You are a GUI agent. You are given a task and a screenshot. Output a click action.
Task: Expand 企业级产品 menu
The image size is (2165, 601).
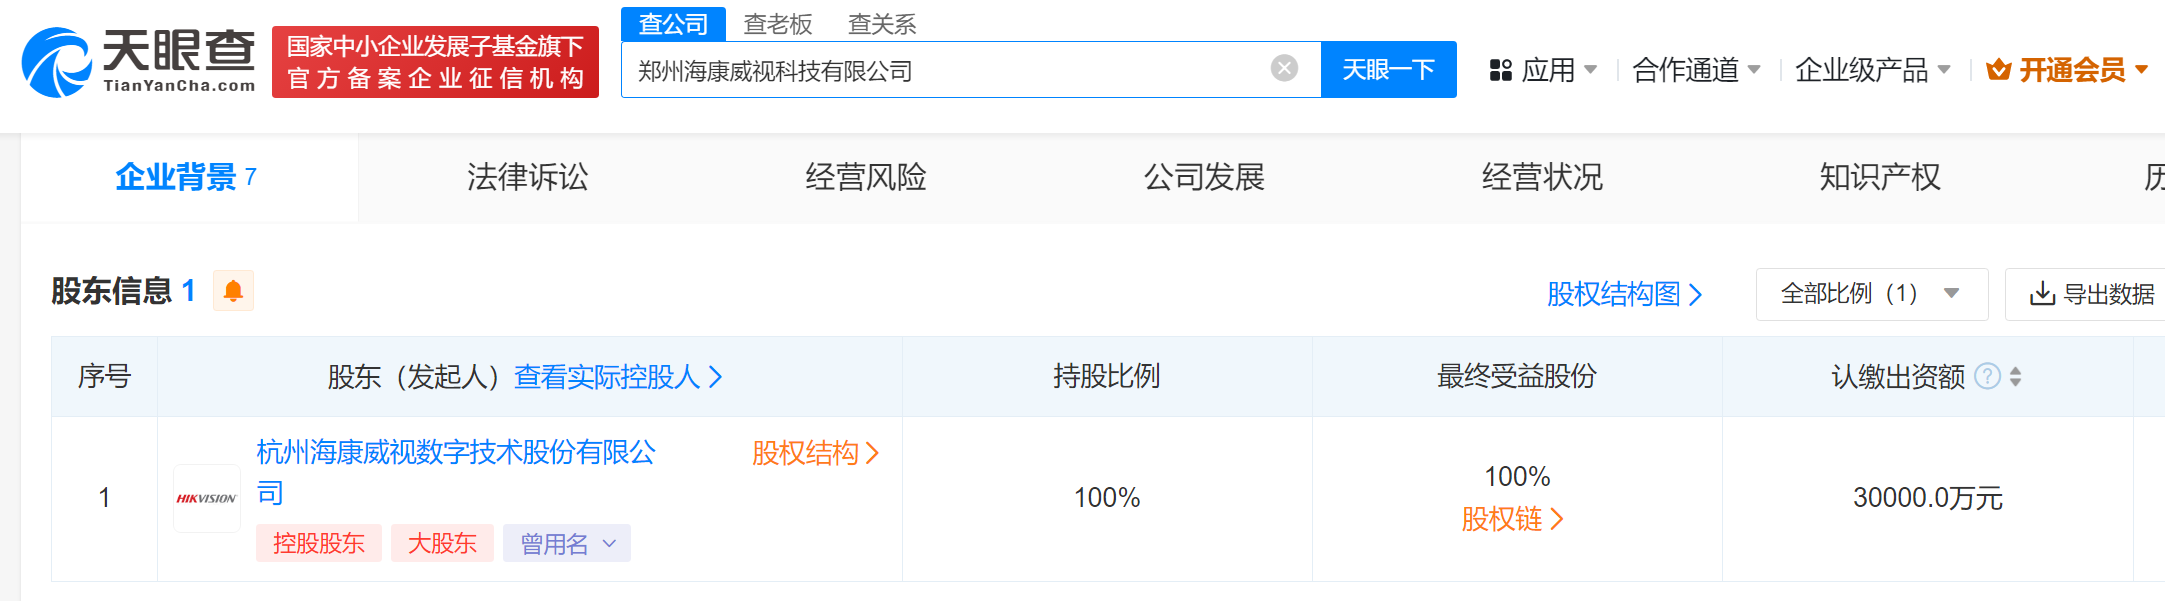(x=1872, y=70)
